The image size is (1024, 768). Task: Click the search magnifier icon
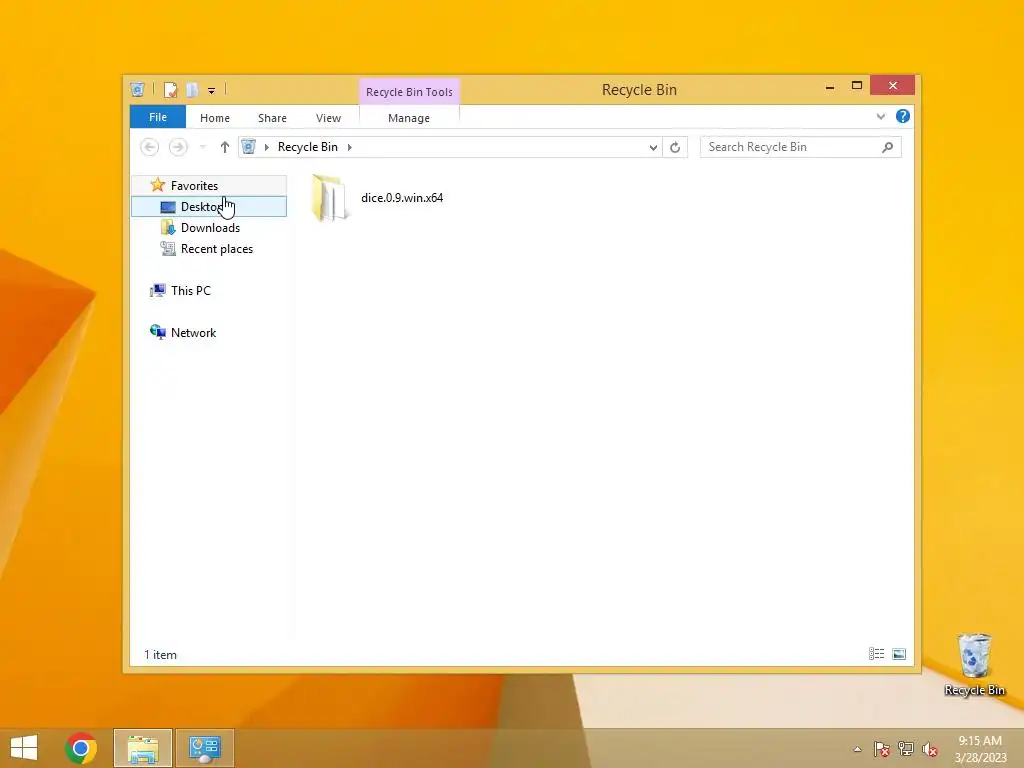pyautogui.click(x=887, y=148)
